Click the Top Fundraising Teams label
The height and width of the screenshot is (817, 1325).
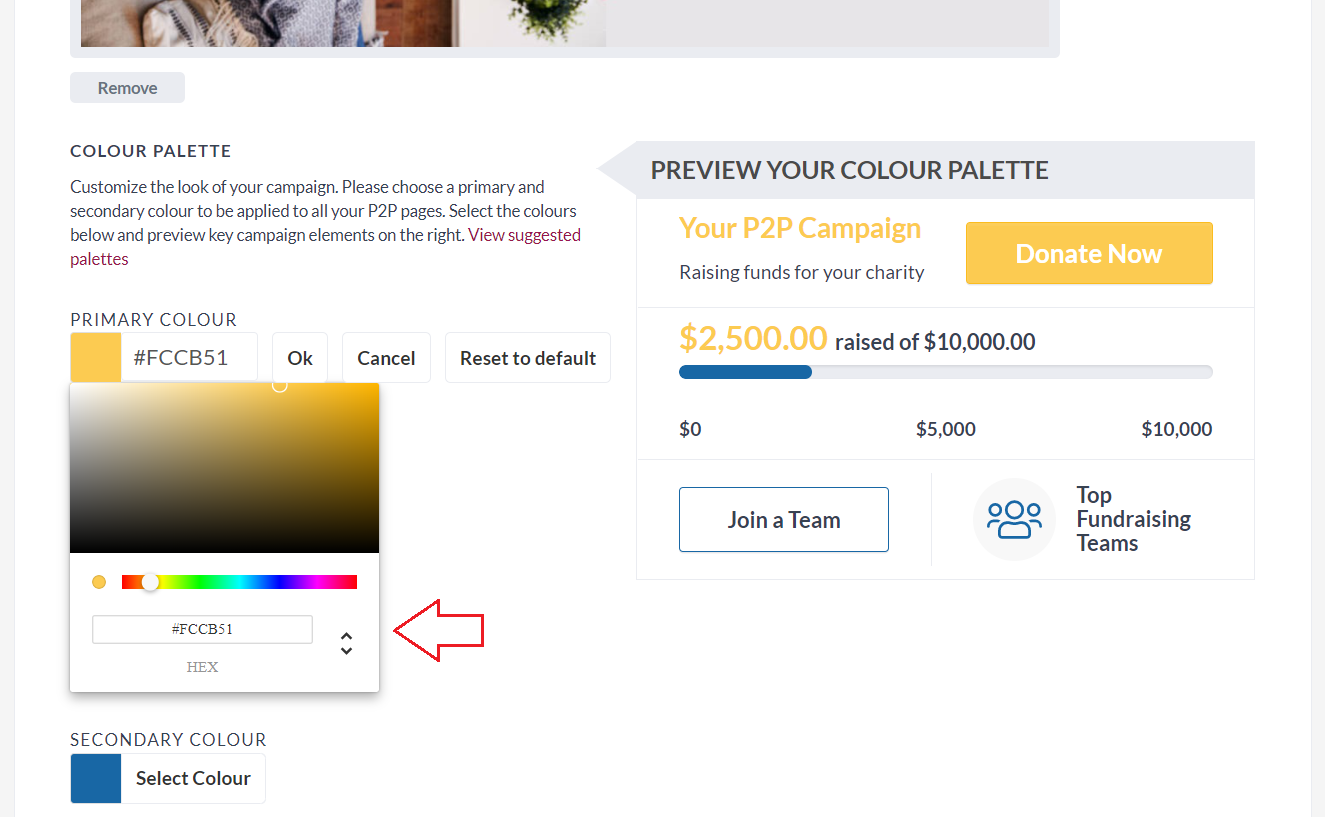[x=1134, y=519]
